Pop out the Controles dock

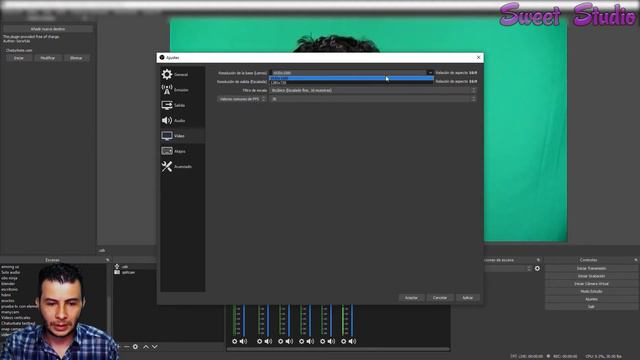(x=636, y=260)
